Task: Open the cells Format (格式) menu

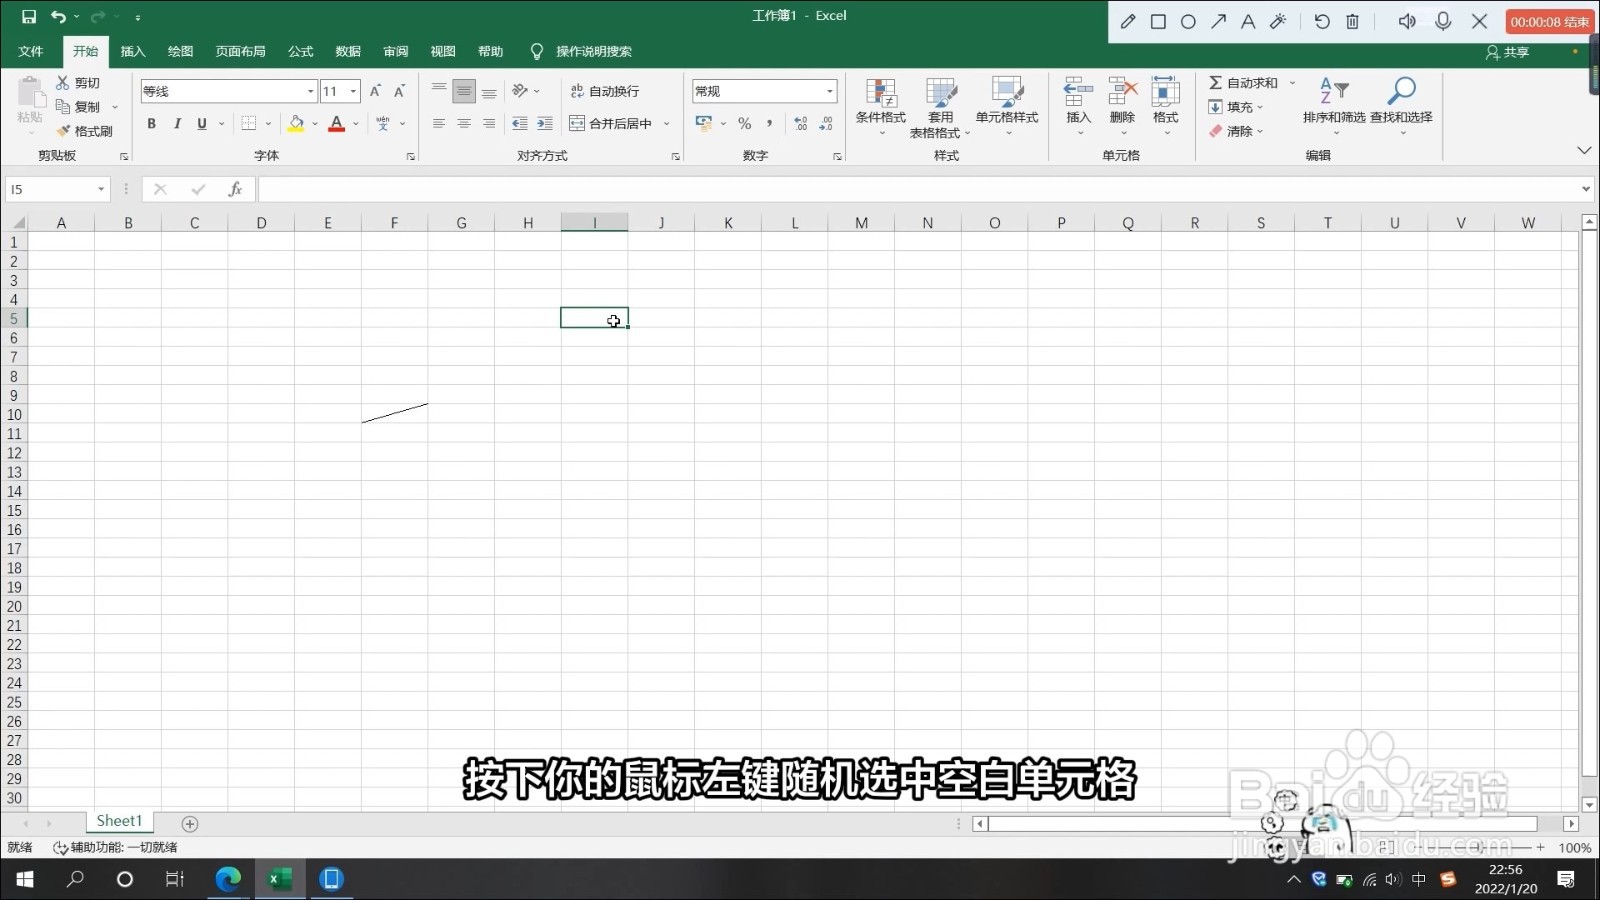Action: [x=1166, y=106]
